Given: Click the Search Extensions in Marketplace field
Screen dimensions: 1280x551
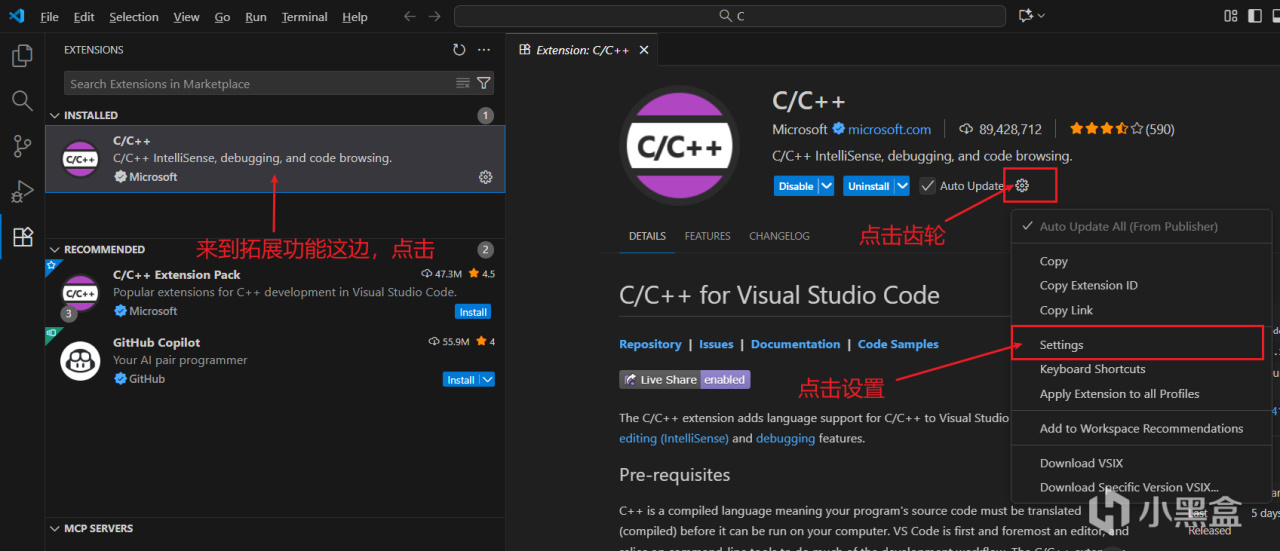Looking at the screenshot, I should [260, 84].
